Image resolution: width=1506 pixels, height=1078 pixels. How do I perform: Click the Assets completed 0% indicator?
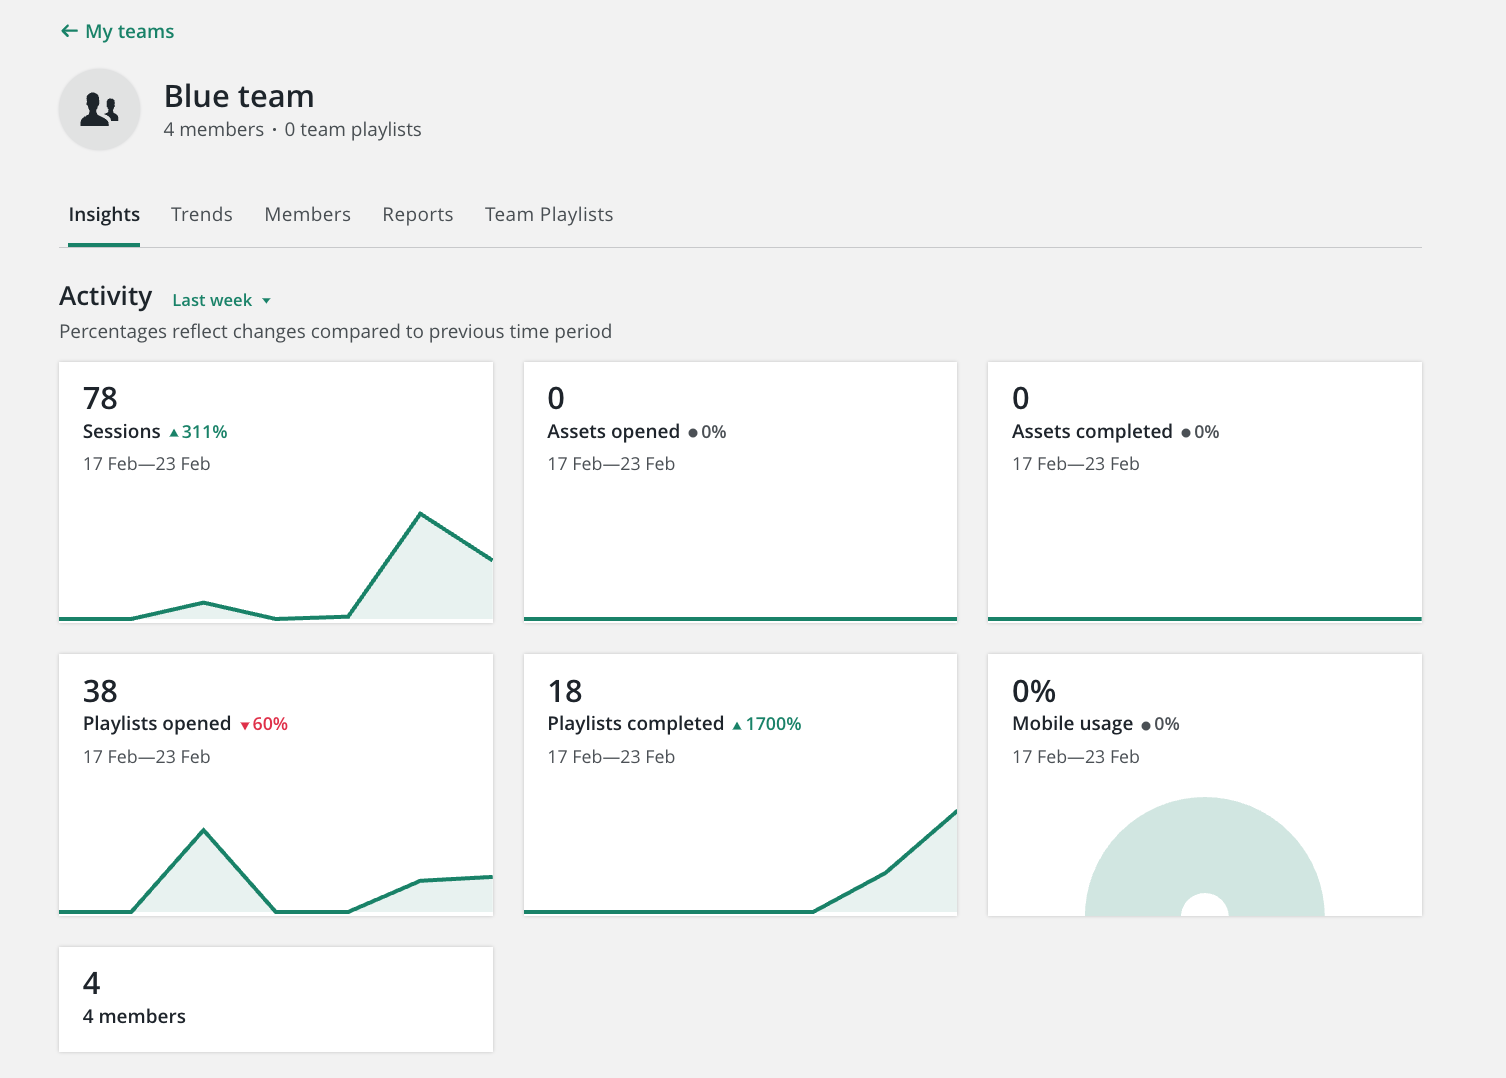(x=1200, y=432)
